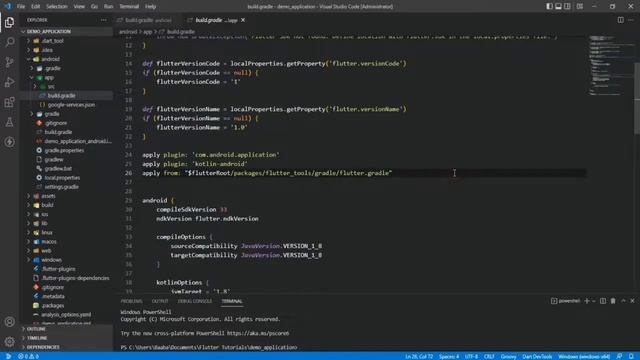Change the UTF-8 file encoding

pyautogui.click(x=471, y=356)
